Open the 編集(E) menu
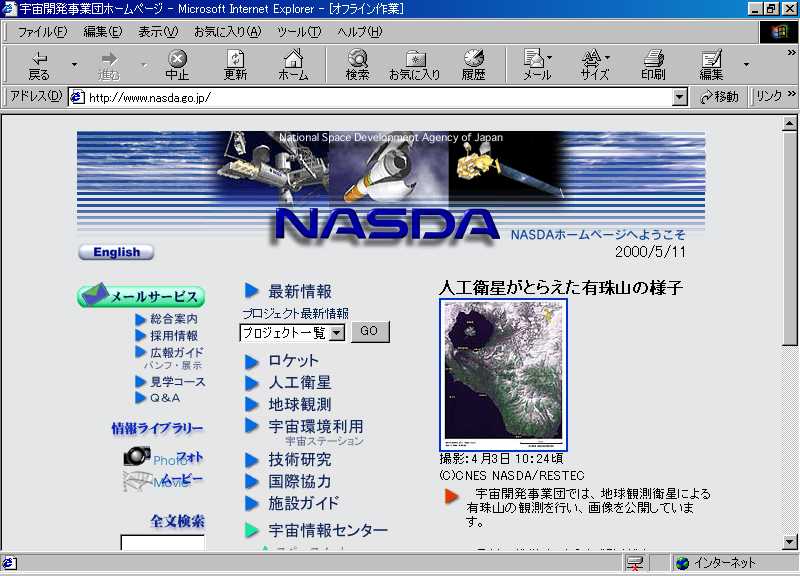This screenshot has height=576, width=800. click(x=103, y=32)
